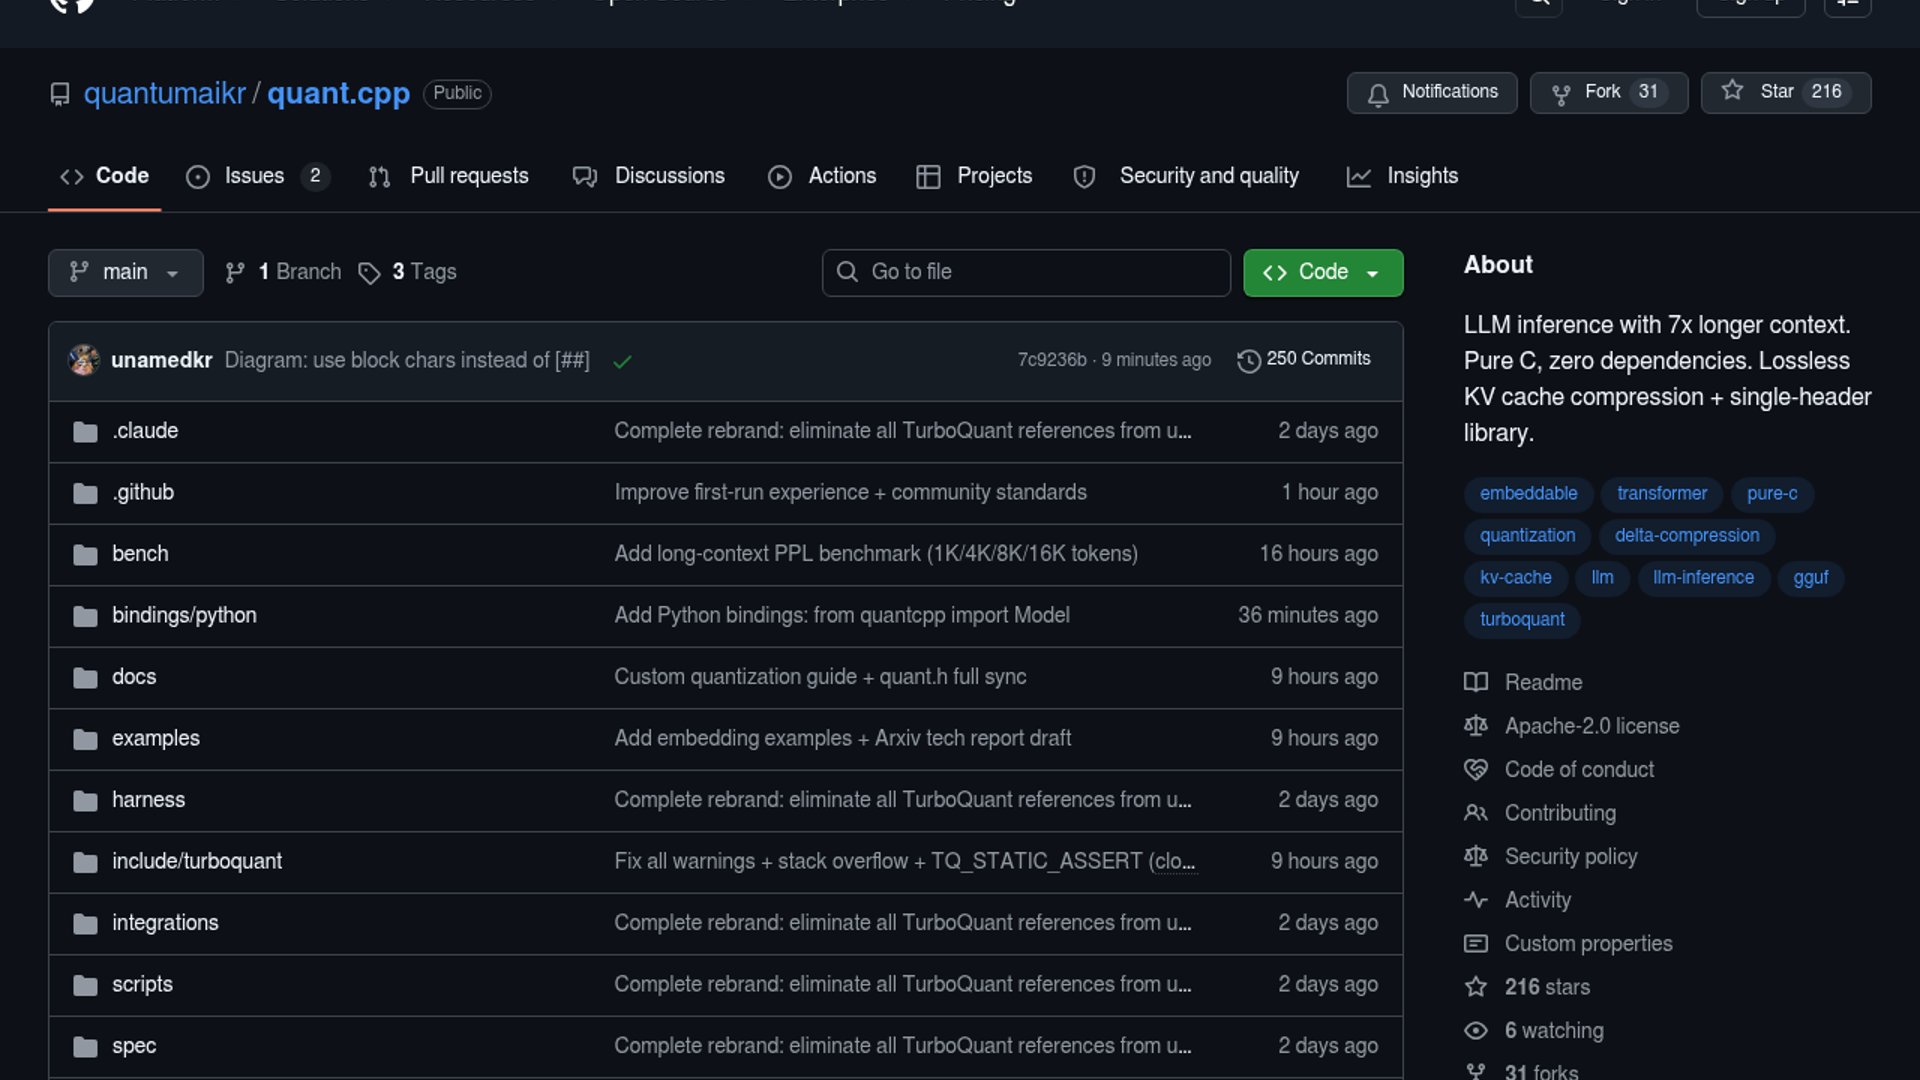Viewport: 1920px width, 1080px height.
Task: Expand the green Code dropdown button
Action: [x=1322, y=272]
